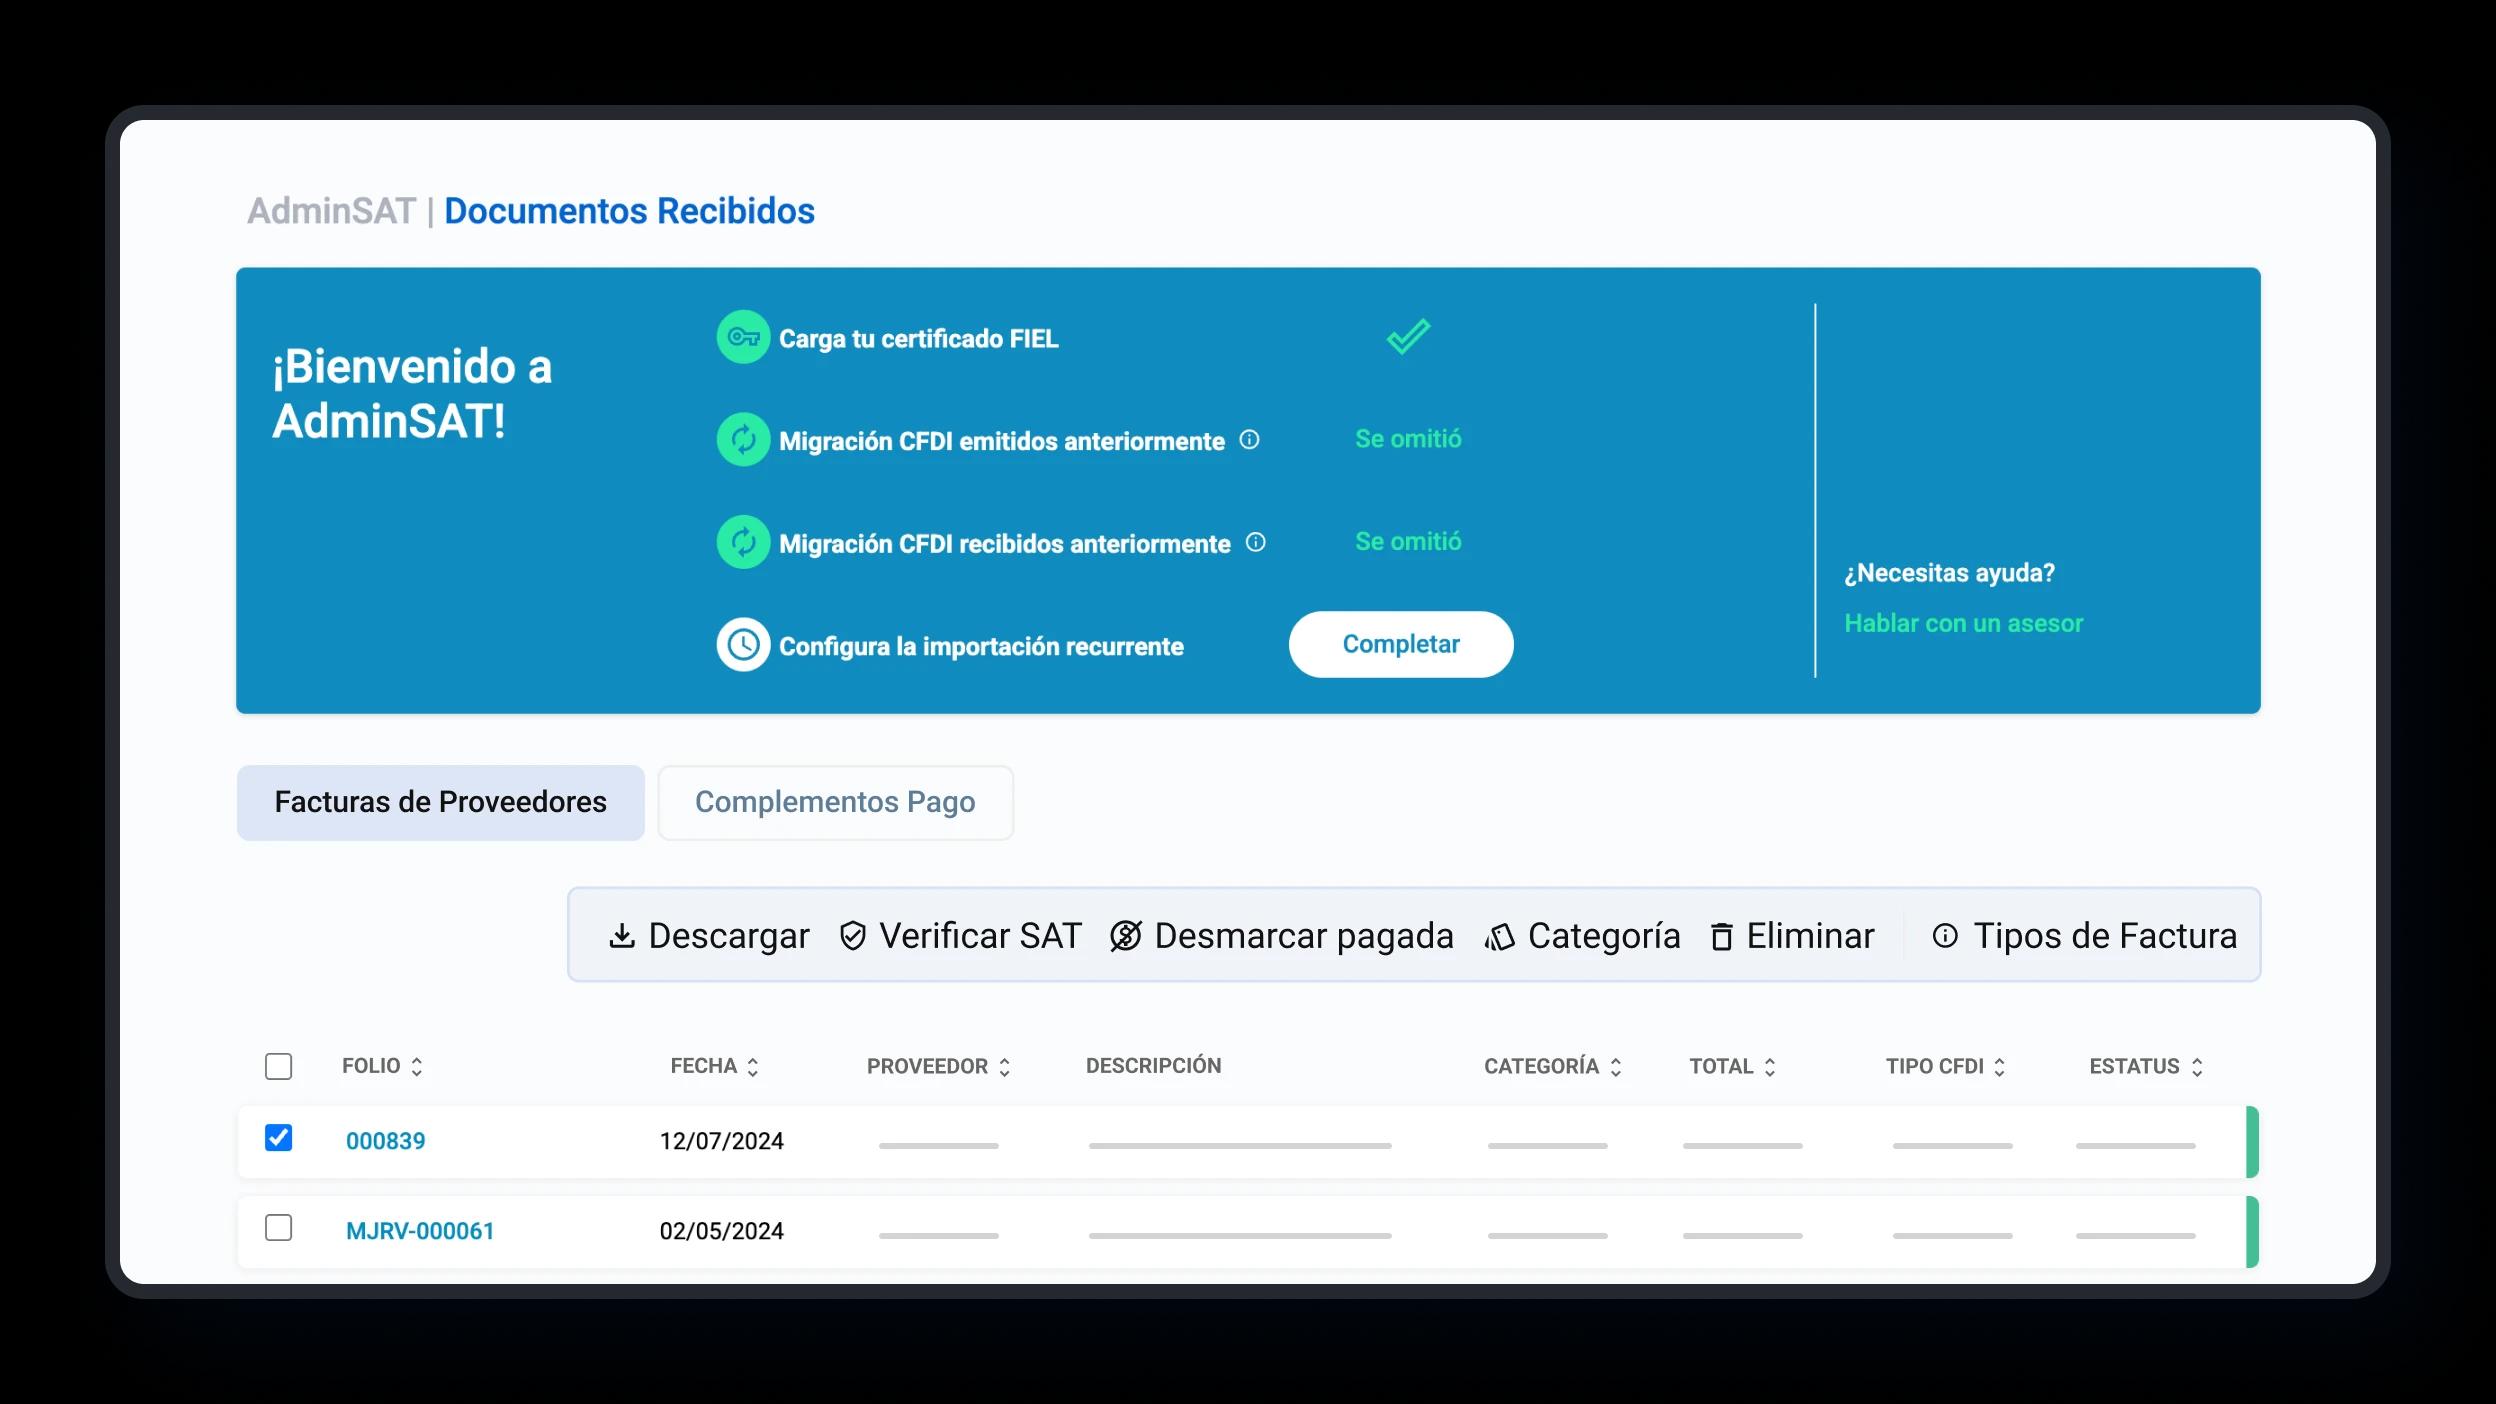The image size is (2496, 1404).
Task: Click info icon next to CFDI emitidos
Action: point(1249,440)
